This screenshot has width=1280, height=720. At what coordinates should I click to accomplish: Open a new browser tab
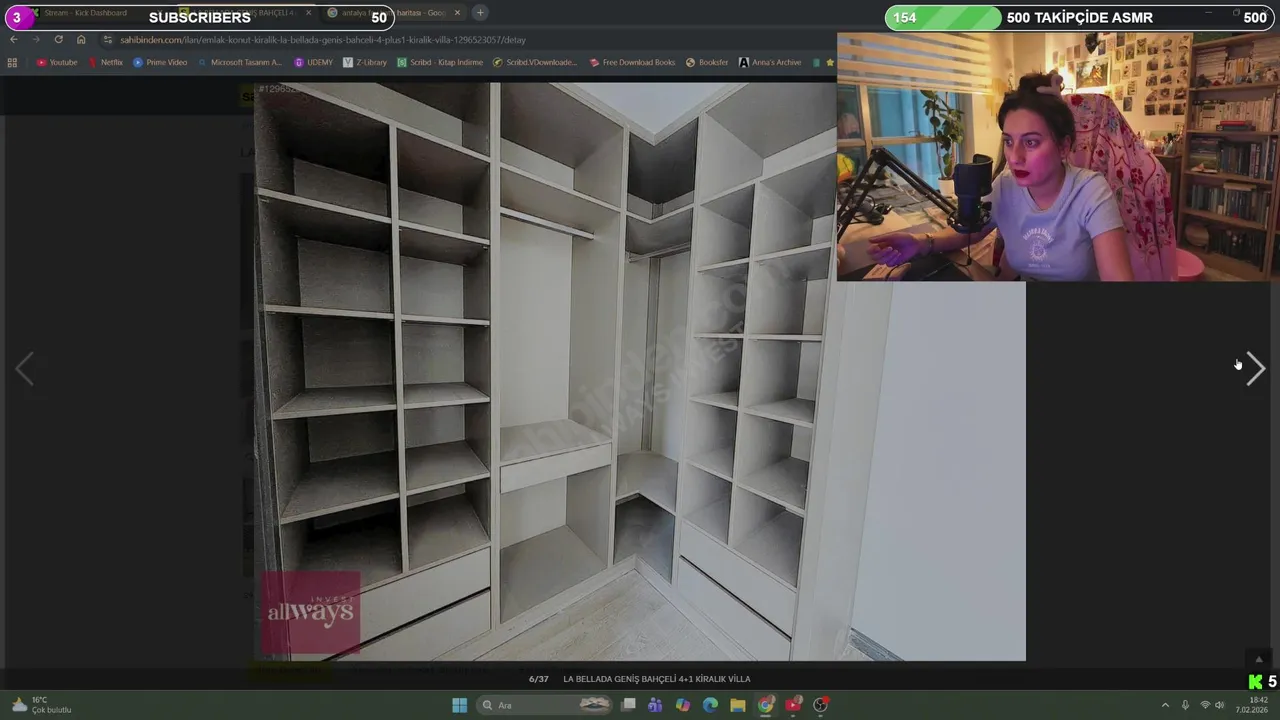point(480,13)
